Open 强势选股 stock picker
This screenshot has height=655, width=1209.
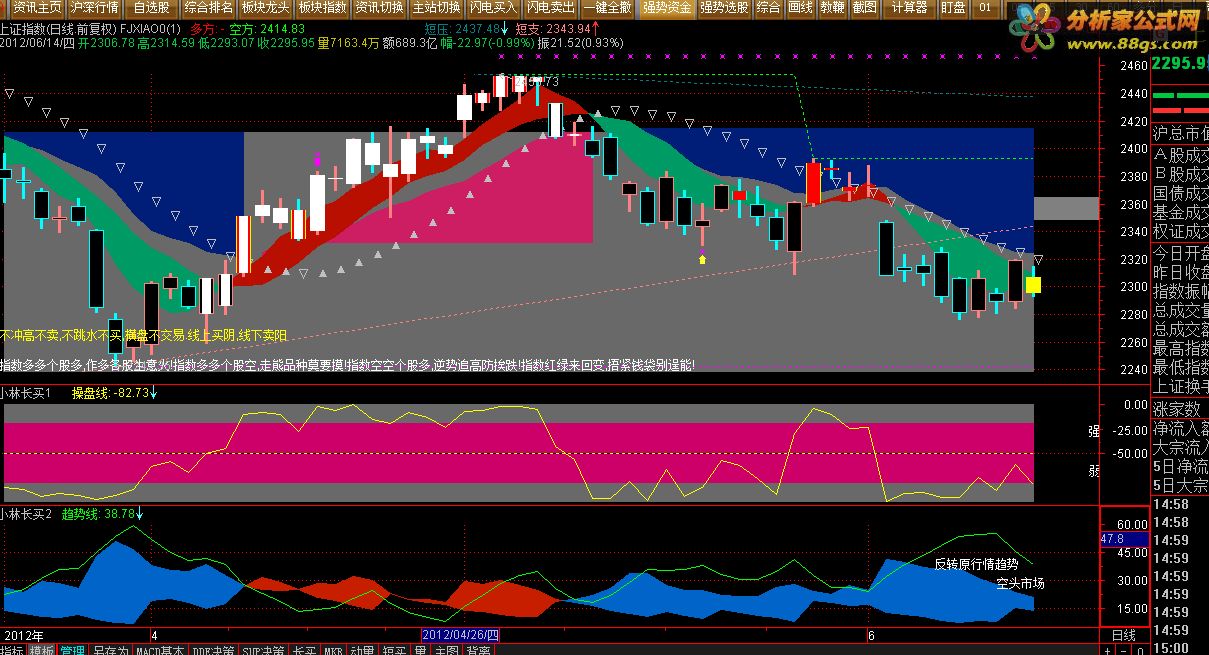724,7
